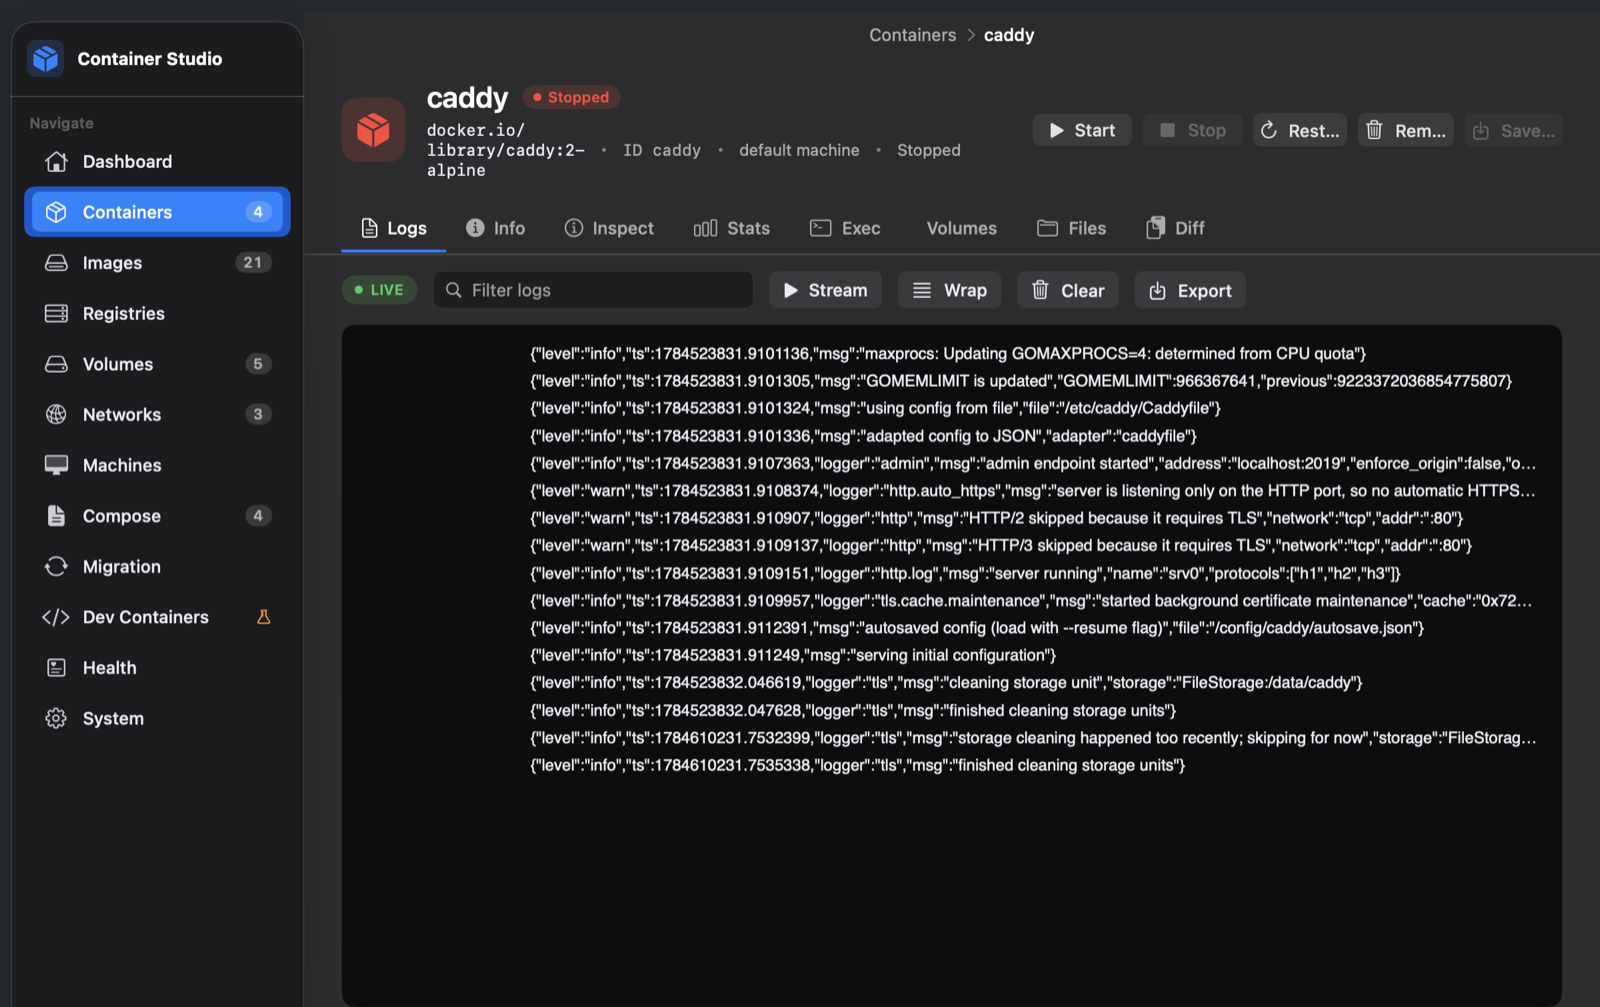This screenshot has height=1007, width=1600.
Task: Click the Stopped status badge
Action: click(x=571, y=97)
